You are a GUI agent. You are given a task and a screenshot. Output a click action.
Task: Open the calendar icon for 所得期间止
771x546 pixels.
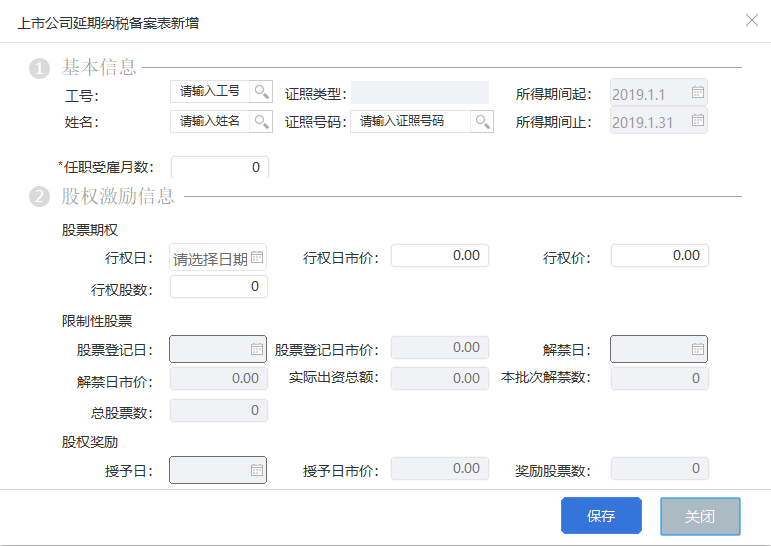point(698,121)
